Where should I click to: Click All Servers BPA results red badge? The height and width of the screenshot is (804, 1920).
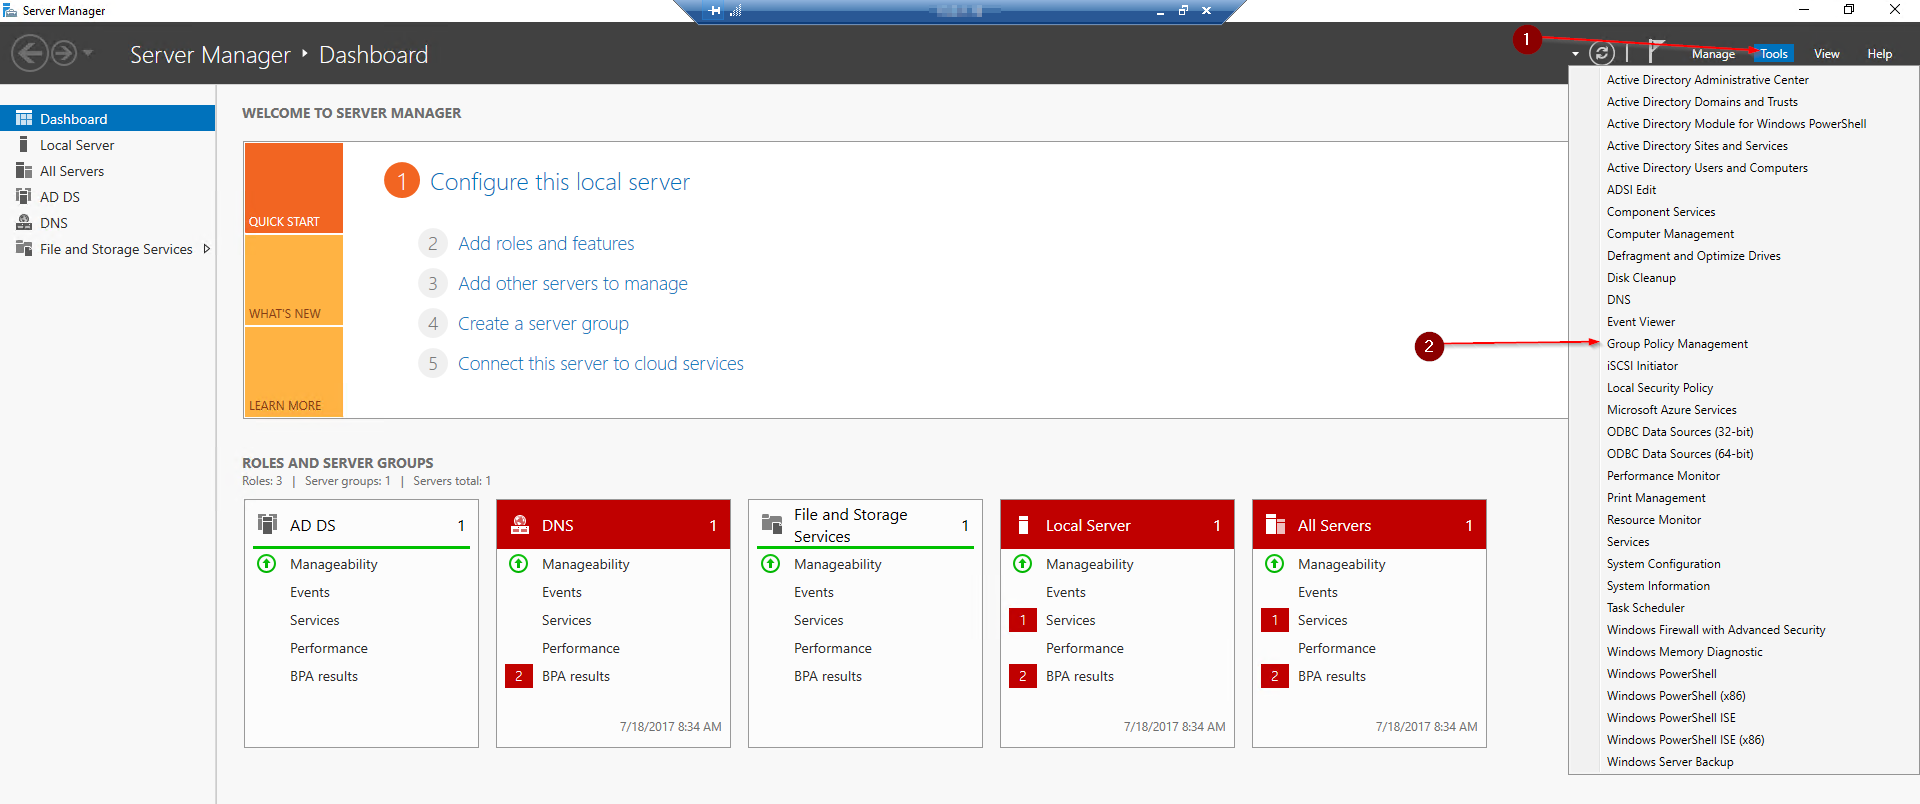(1275, 676)
